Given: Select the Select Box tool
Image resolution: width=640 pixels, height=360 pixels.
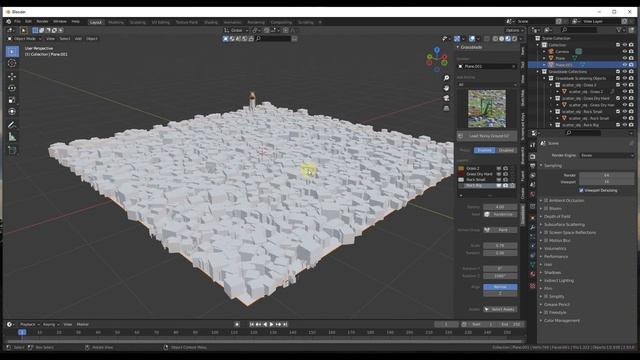Looking at the screenshot, I should tap(12, 51).
